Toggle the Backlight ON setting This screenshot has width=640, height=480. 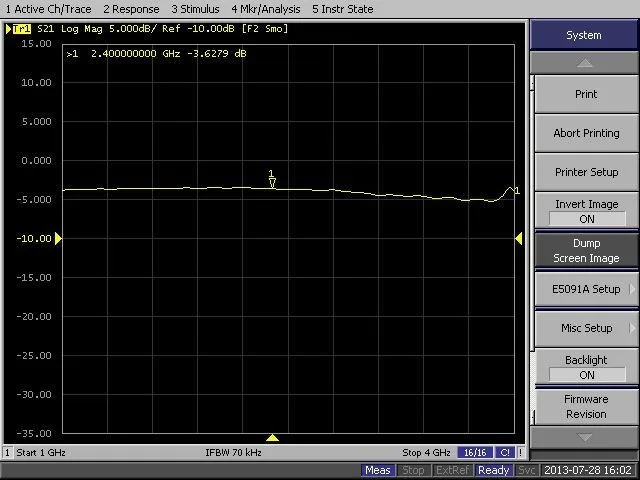pos(587,367)
